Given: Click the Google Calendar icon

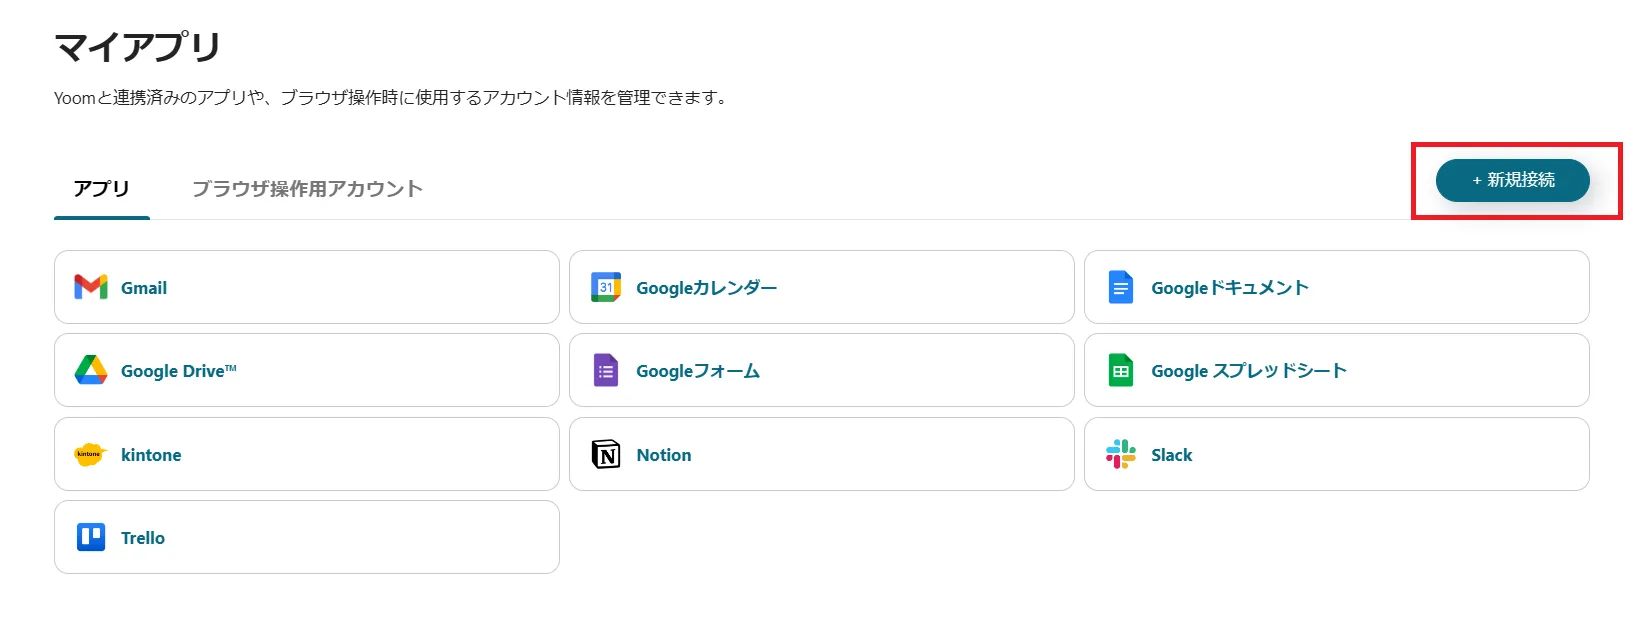Looking at the screenshot, I should pyautogui.click(x=606, y=288).
